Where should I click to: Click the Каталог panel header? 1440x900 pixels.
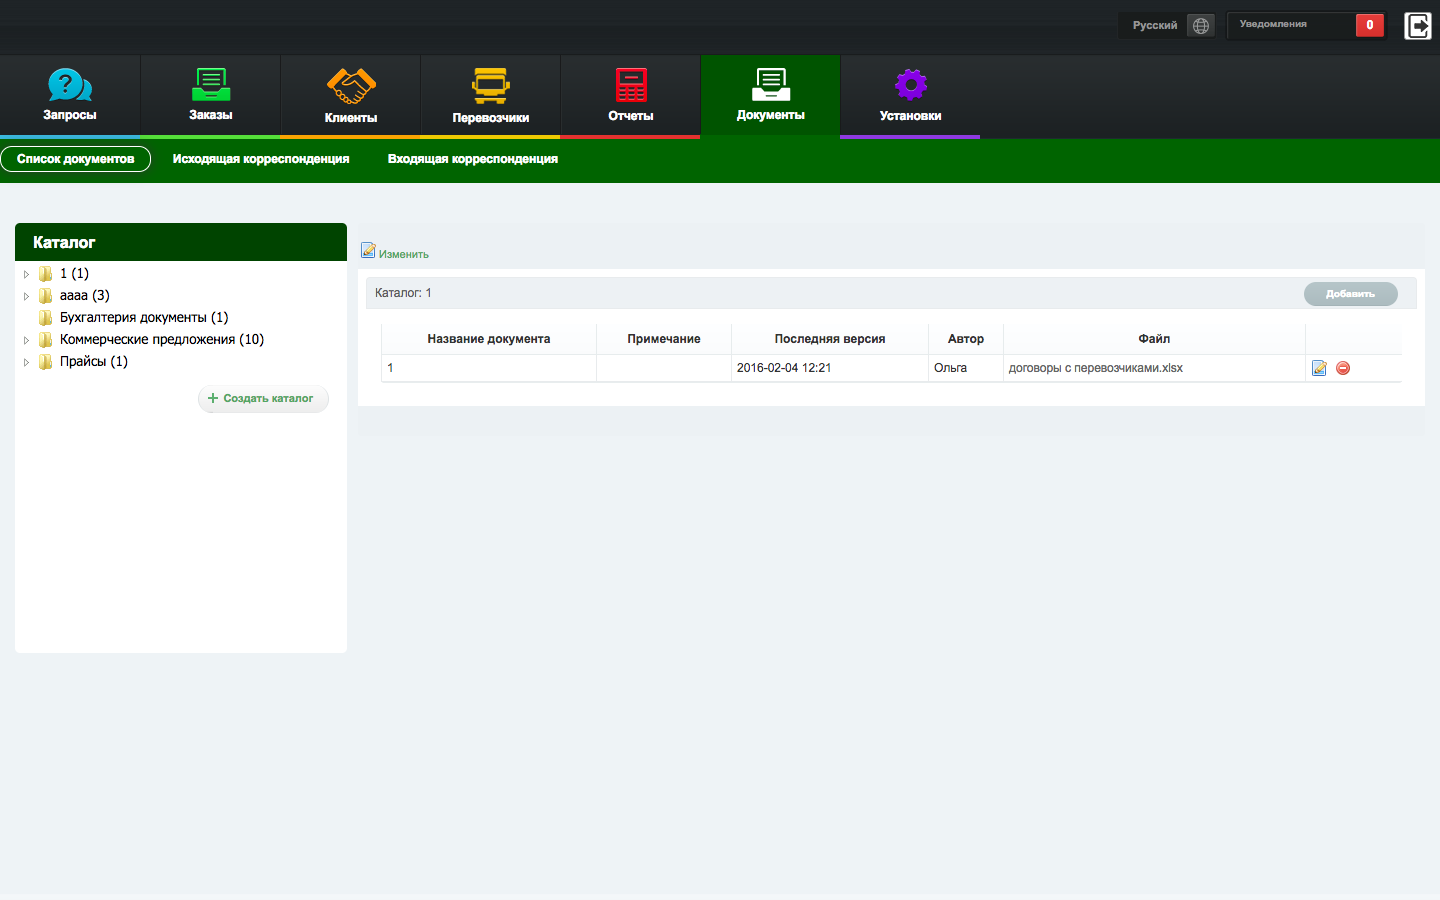181,242
